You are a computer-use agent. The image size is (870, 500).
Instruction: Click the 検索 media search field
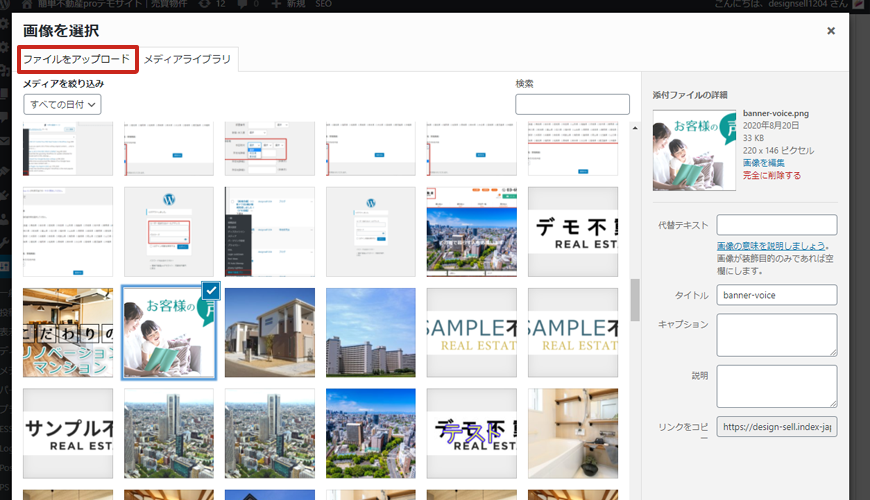tap(572, 104)
